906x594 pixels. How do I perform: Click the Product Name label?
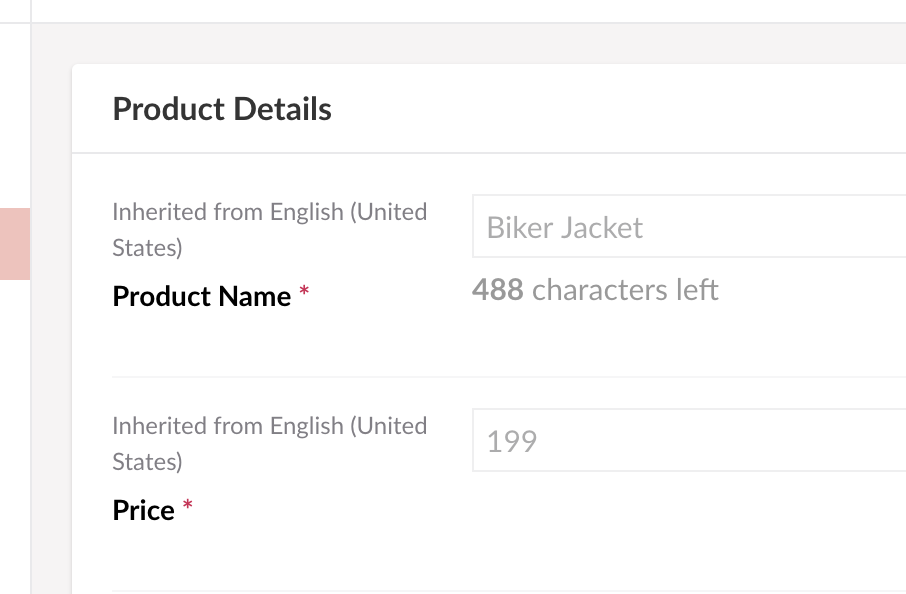point(201,296)
